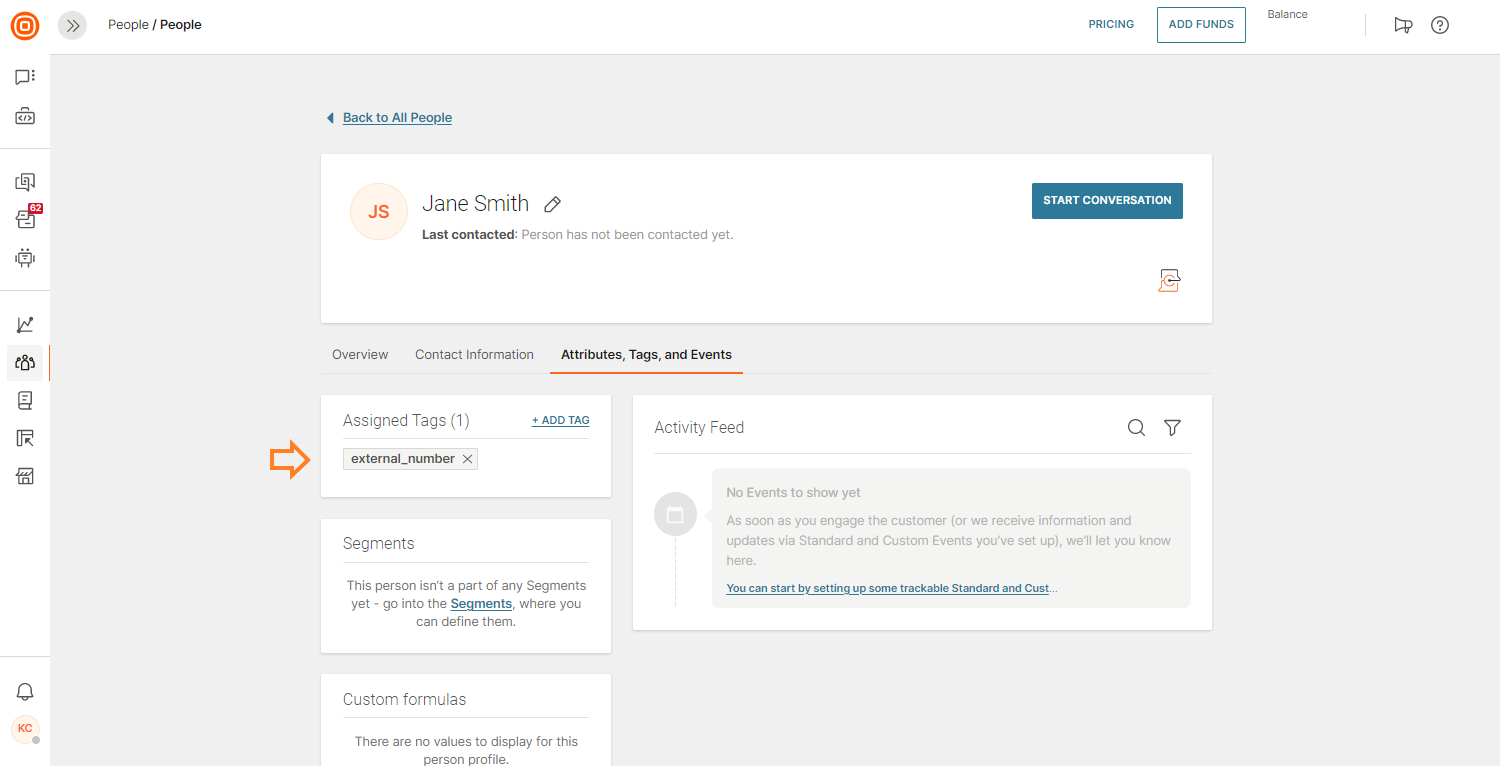The width and height of the screenshot is (1500, 766).
Task: Edit Jane Smith's name with pencil icon
Action: (552, 204)
